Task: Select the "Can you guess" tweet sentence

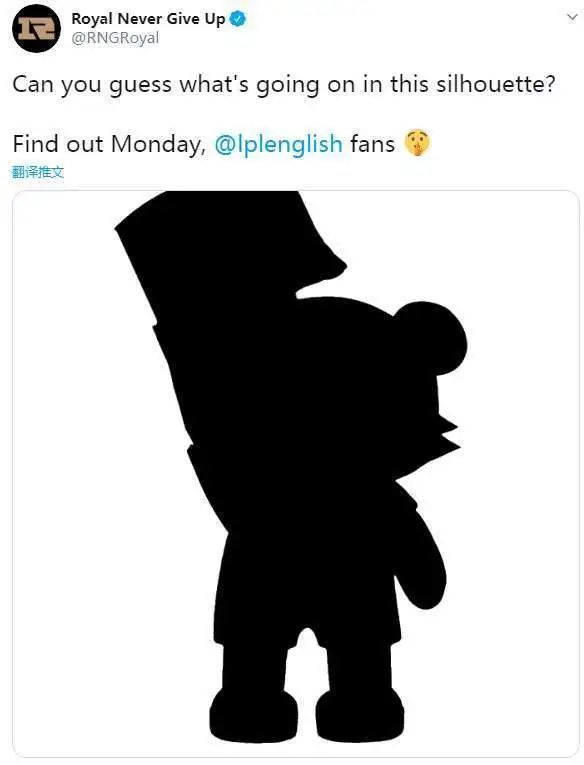Action: pyautogui.click(x=283, y=84)
